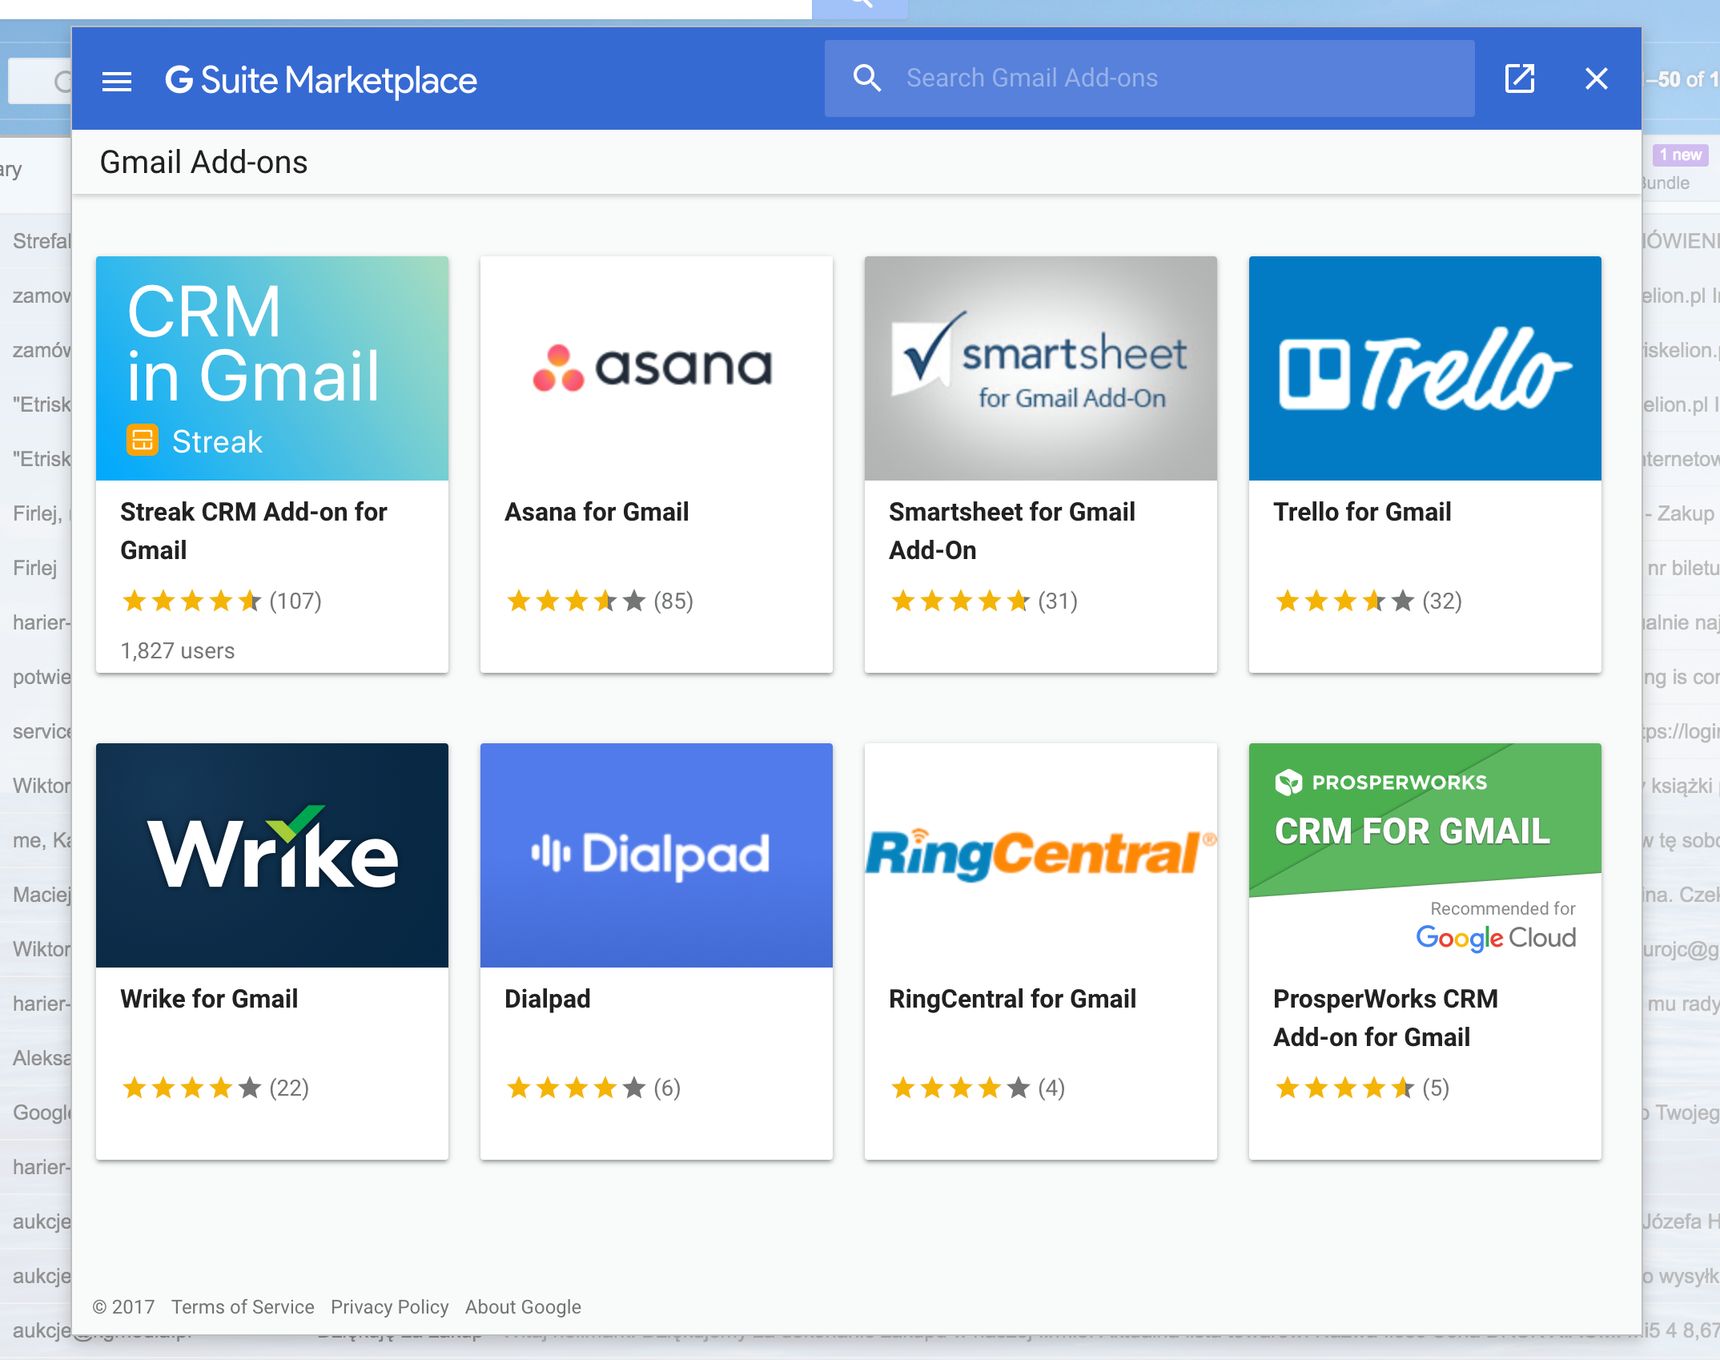1720x1360 pixels.
Task: Click the Trello for Gmail title
Action: (x=1362, y=512)
